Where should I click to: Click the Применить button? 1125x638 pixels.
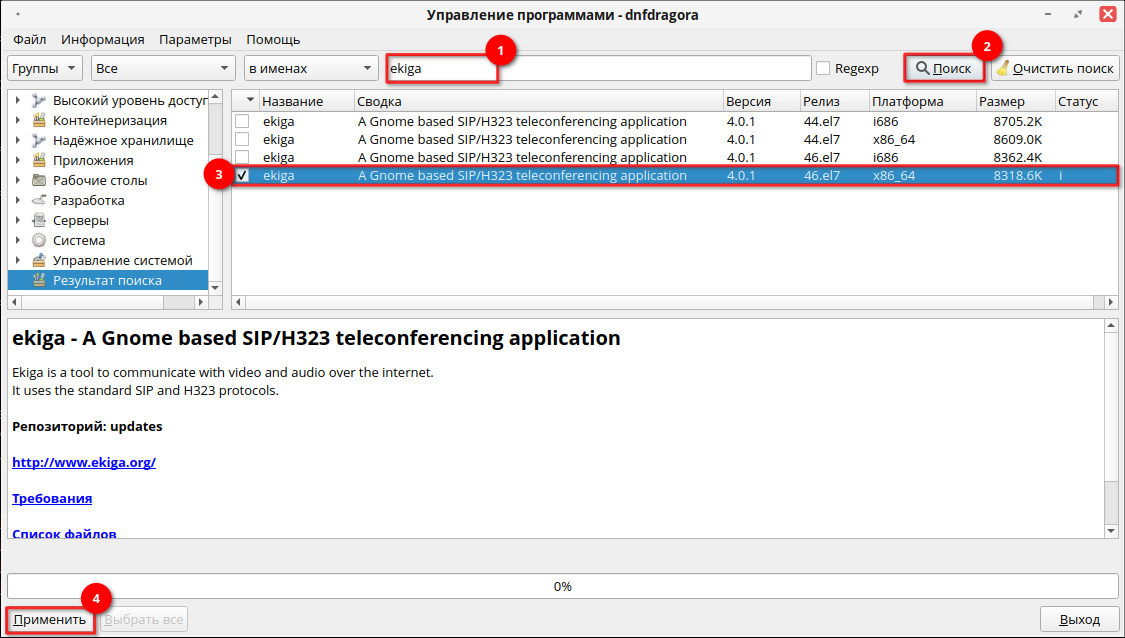tap(50, 619)
